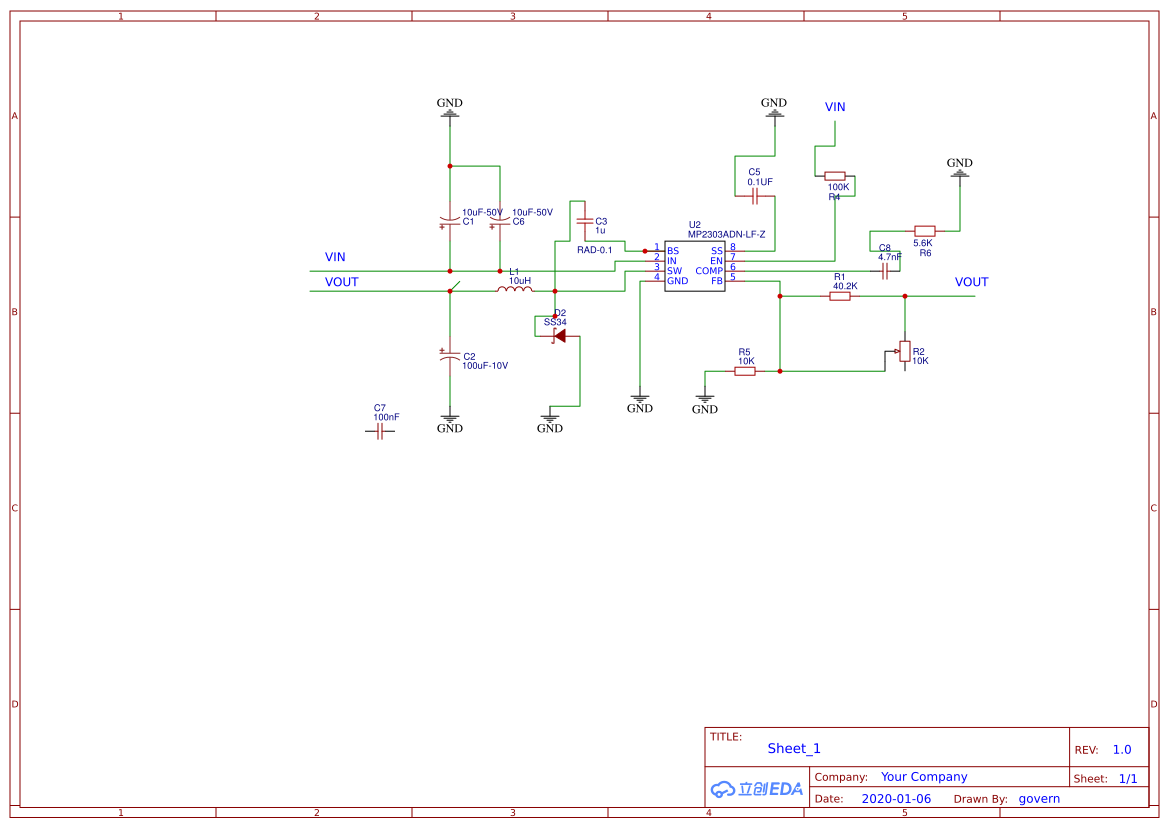The image size is (1169, 828).
Task: Click the SS pin label on U2
Action: pos(716,251)
